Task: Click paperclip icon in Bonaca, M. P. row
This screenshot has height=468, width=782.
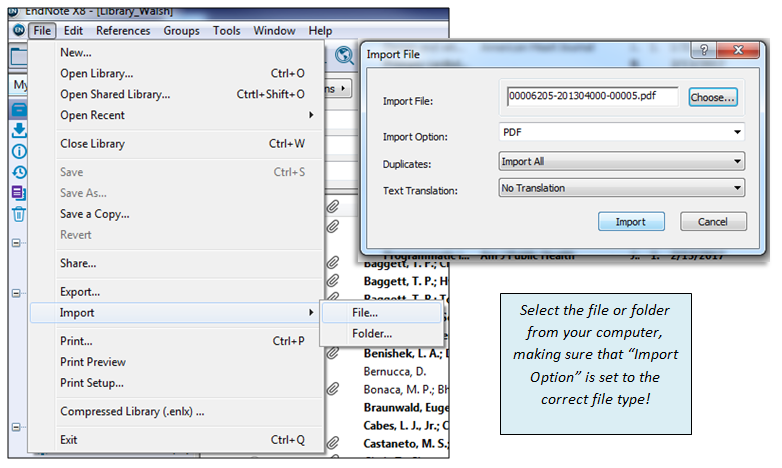Action: [333, 389]
